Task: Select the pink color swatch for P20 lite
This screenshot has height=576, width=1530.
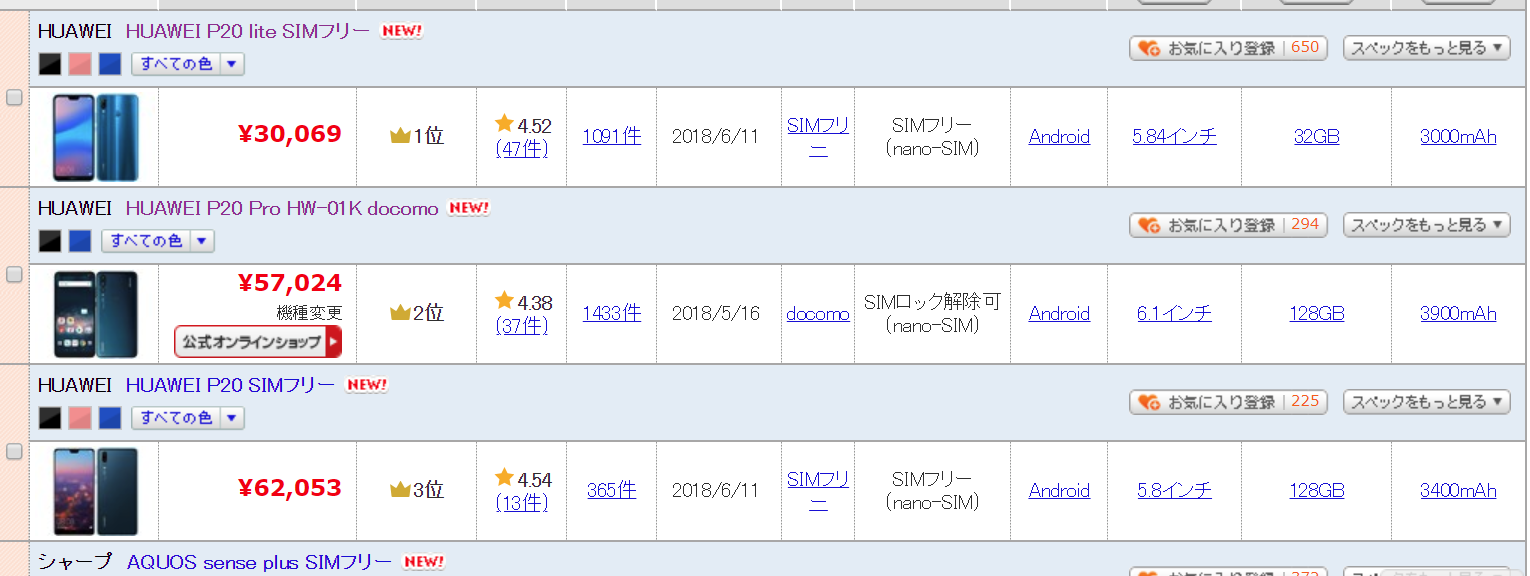Action: [x=80, y=64]
